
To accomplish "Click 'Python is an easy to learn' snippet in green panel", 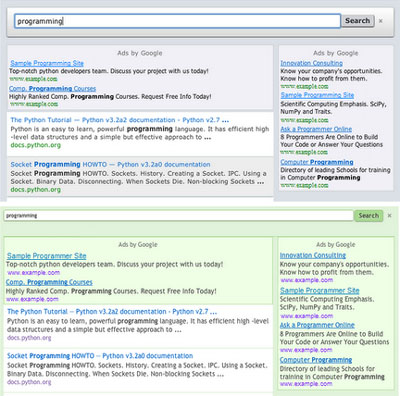I will [138, 325].
